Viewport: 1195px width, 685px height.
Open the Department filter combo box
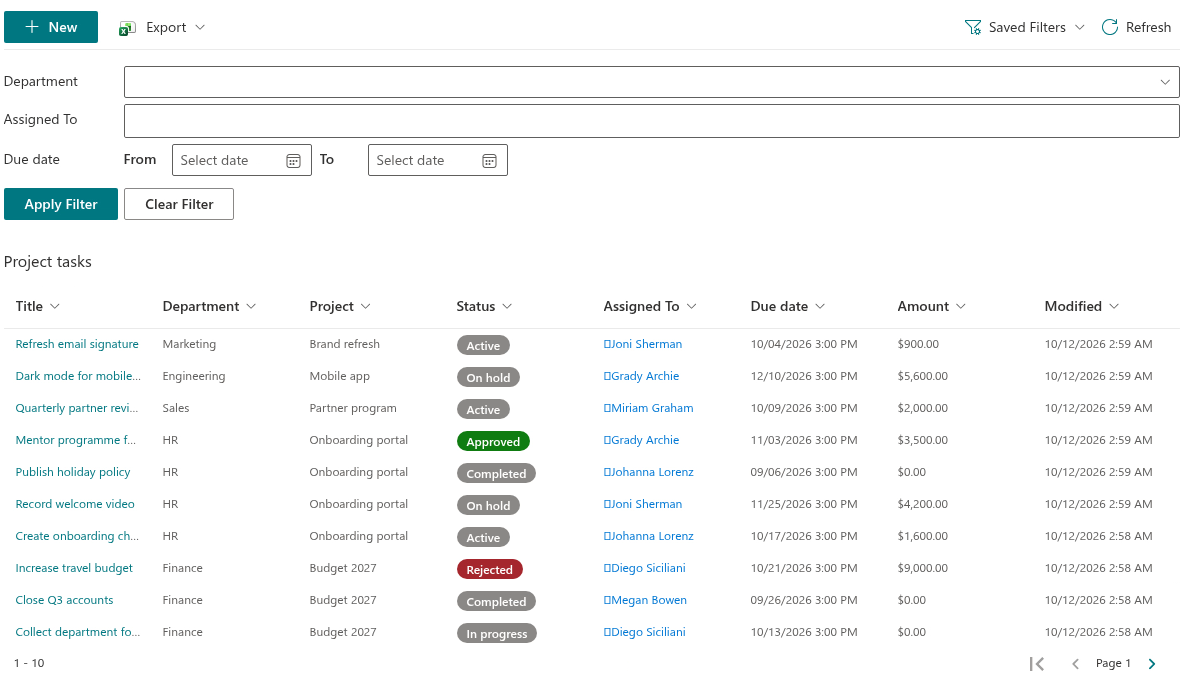coord(652,82)
